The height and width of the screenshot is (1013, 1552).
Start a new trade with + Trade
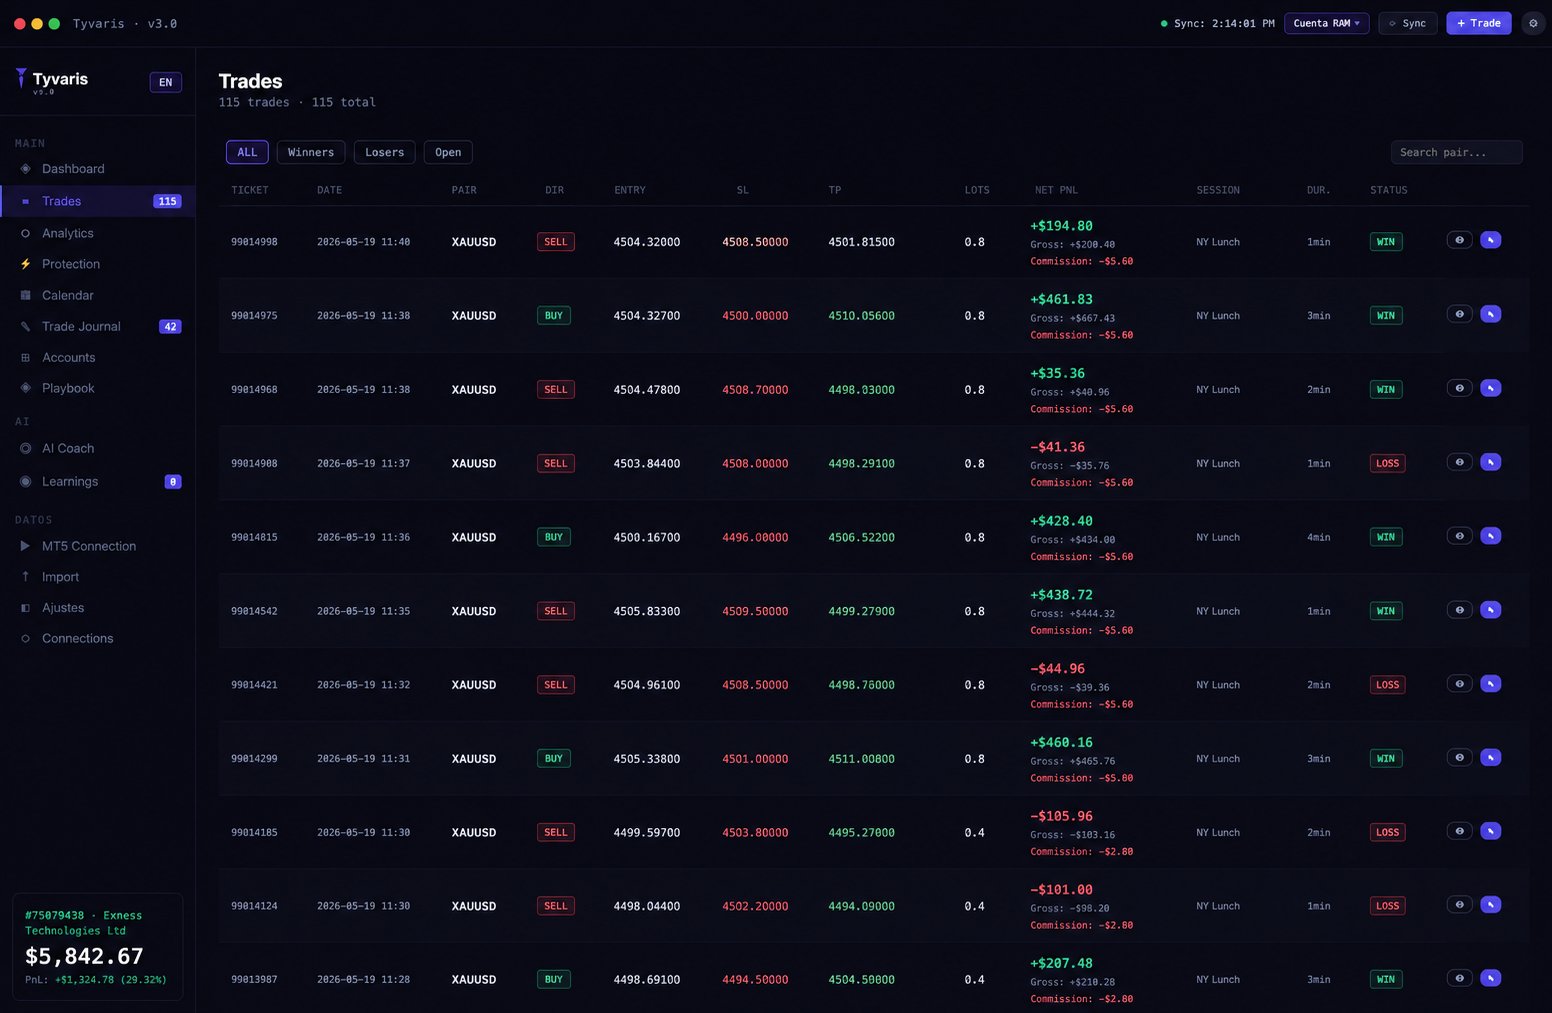[x=1478, y=23]
